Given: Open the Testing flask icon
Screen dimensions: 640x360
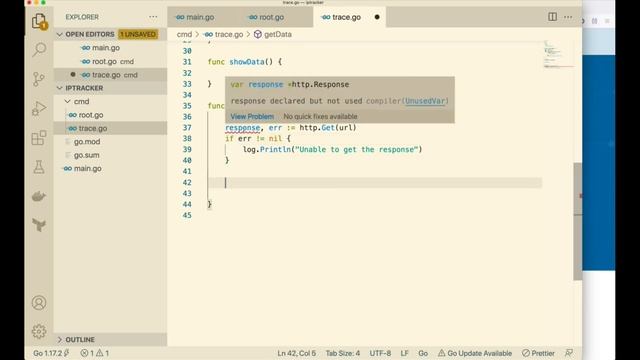Looking at the screenshot, I should point(39,167).
